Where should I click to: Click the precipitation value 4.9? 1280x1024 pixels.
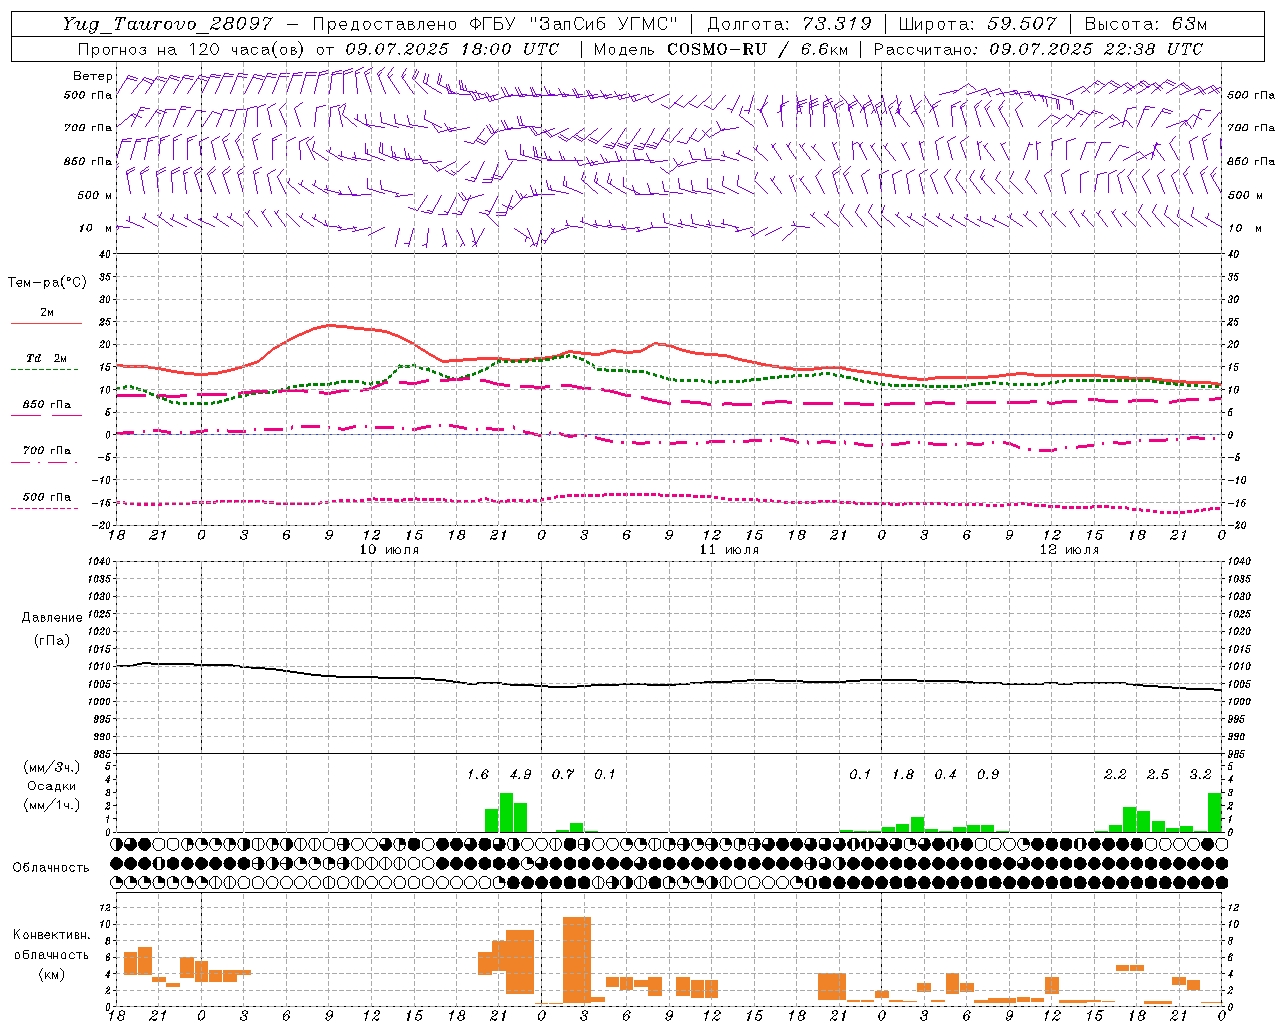[x=521, y=775]
